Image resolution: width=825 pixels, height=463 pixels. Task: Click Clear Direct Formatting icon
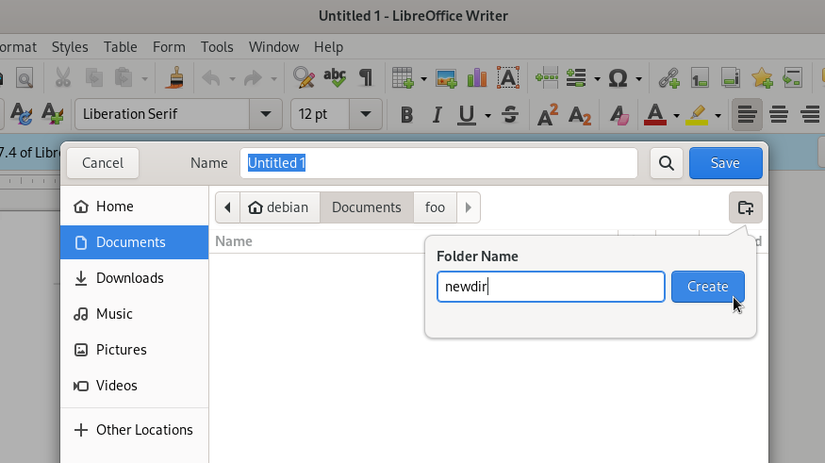coord(619,114)
